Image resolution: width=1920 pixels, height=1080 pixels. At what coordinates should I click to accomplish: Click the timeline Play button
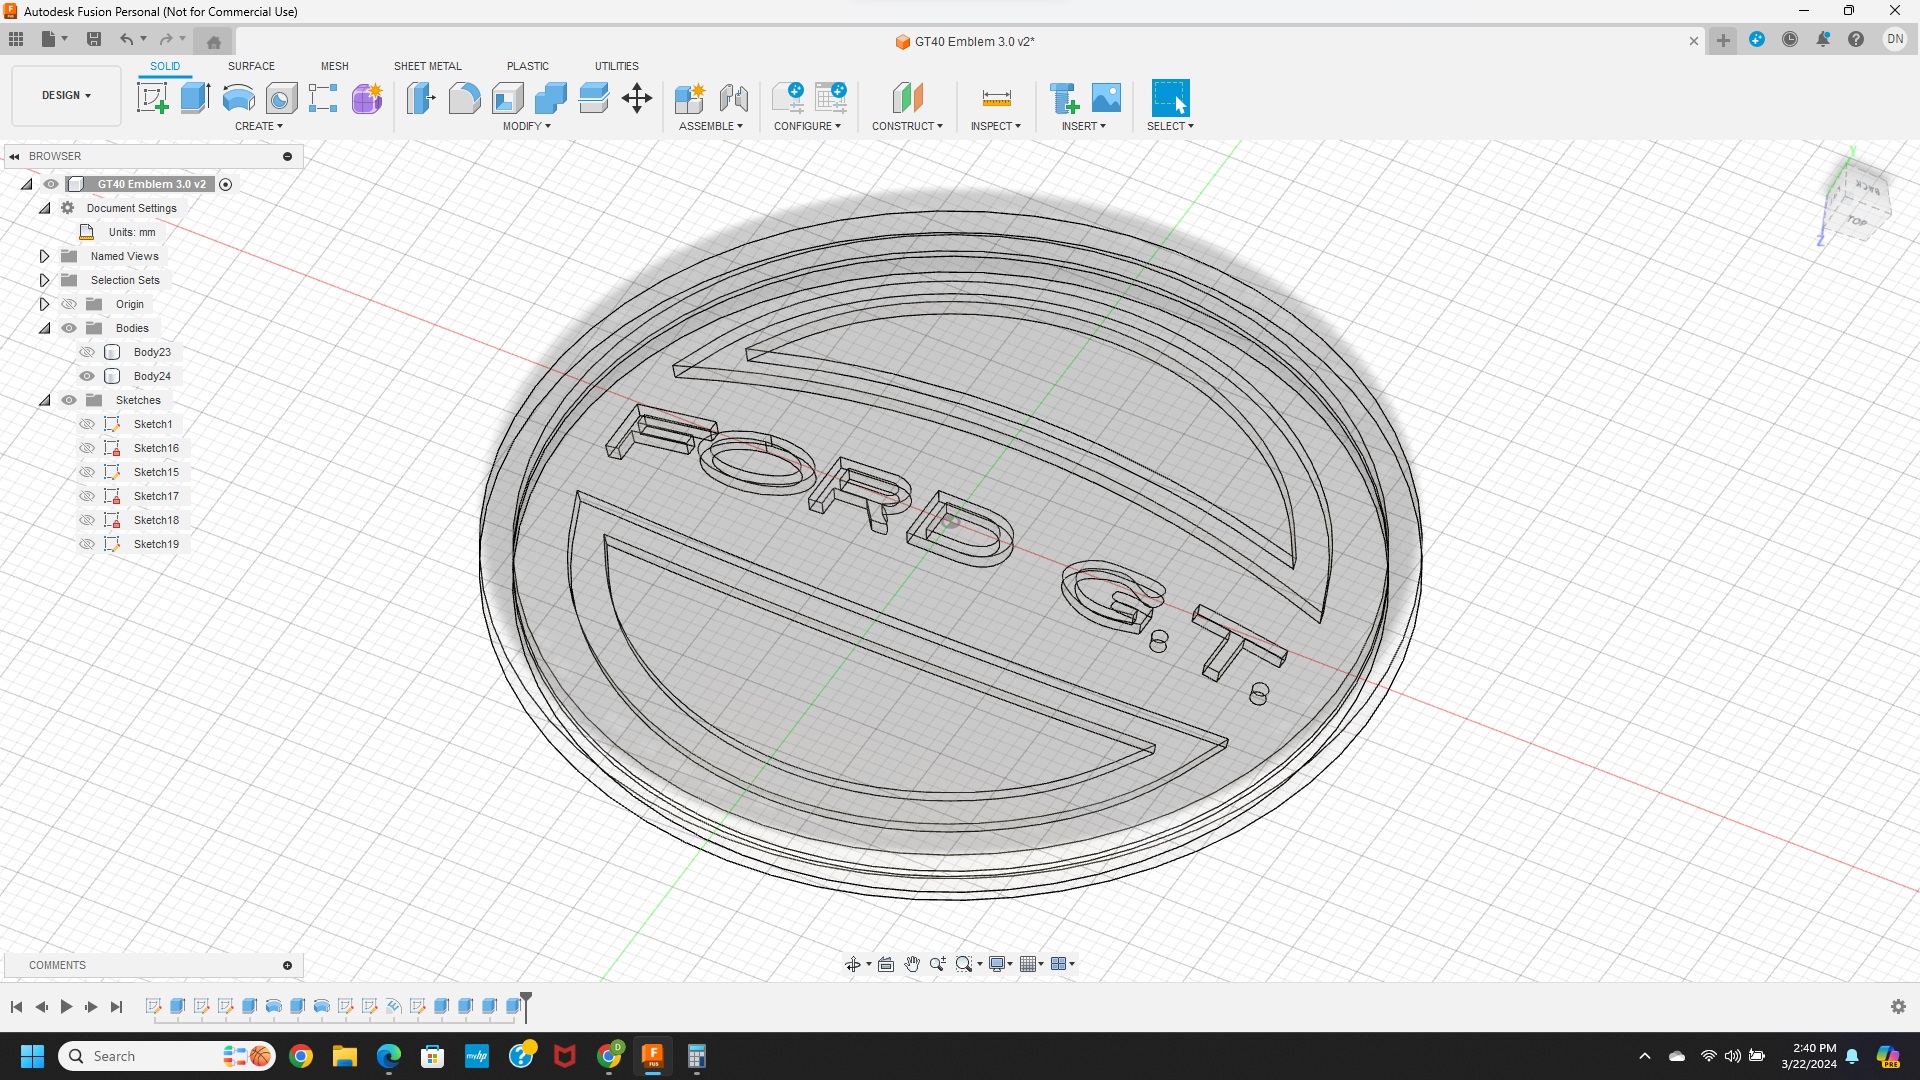66,1007
